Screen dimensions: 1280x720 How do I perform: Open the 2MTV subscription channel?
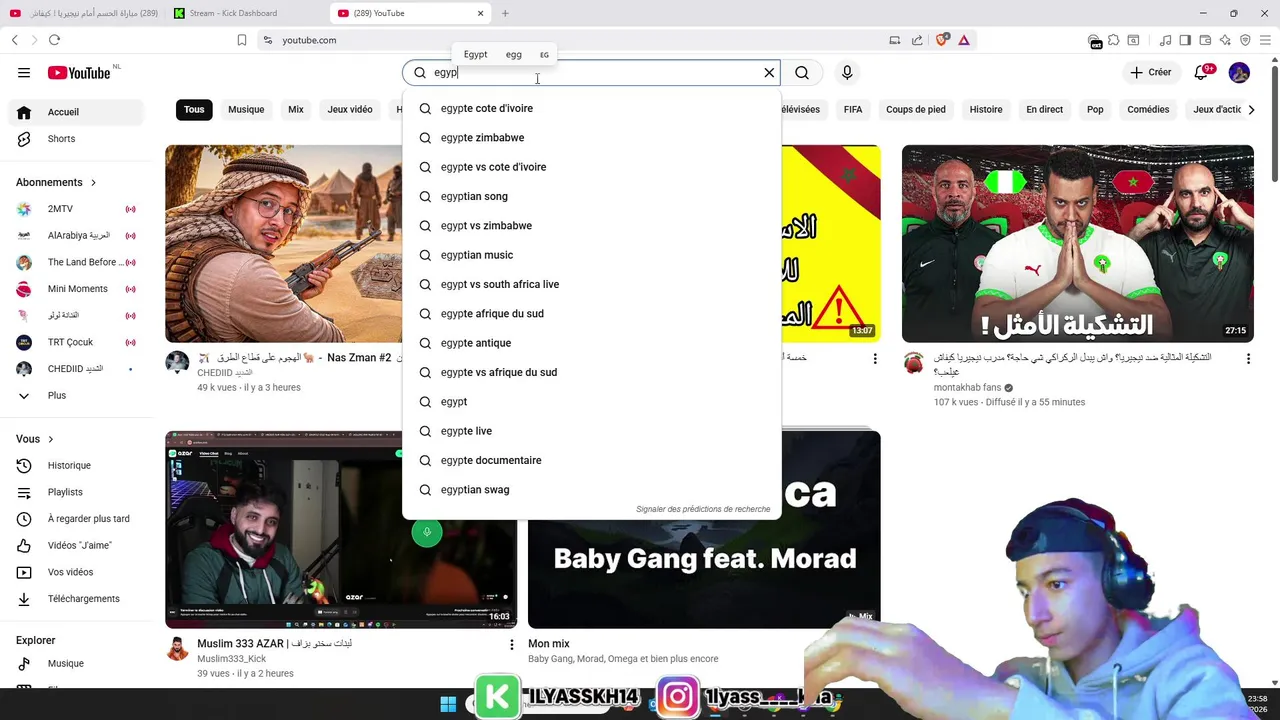point(78,209)
